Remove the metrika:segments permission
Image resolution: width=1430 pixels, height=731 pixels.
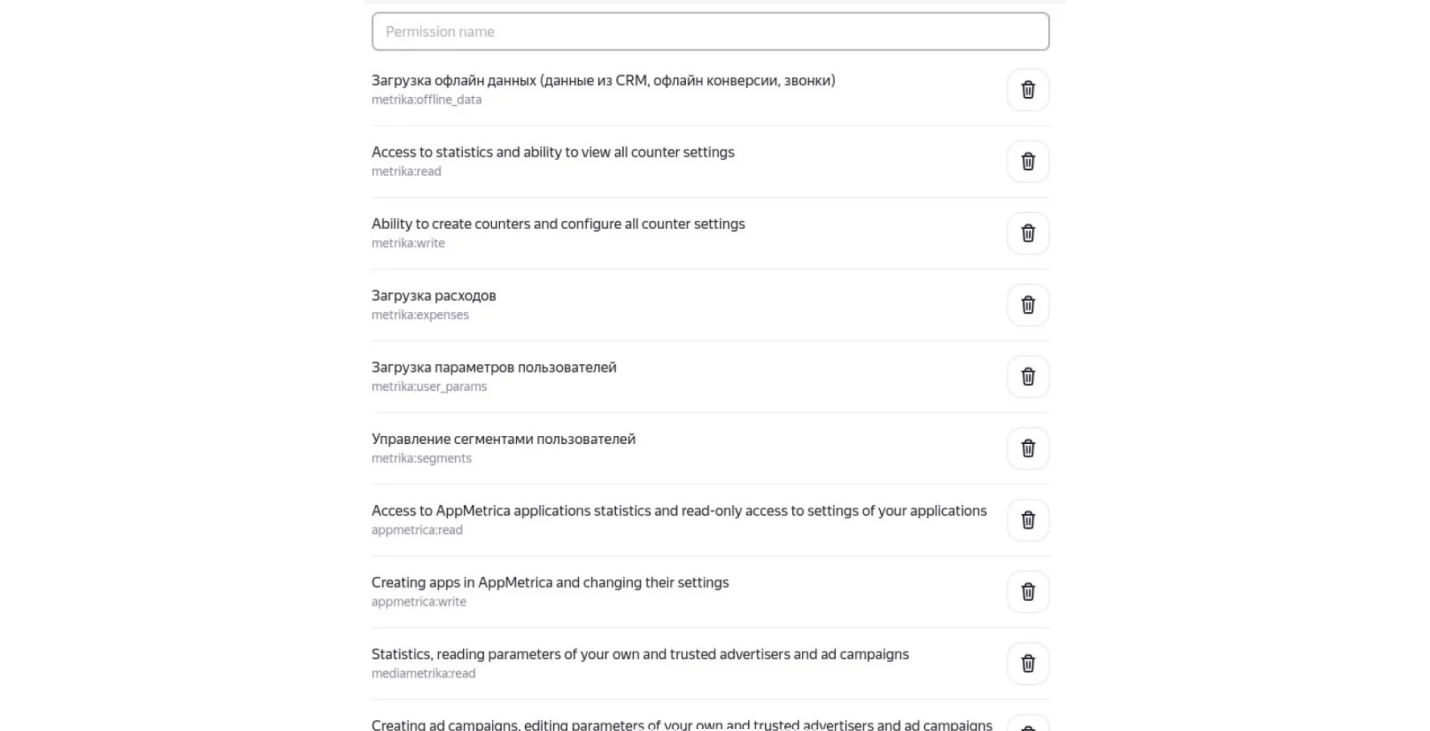(1028, 448)
